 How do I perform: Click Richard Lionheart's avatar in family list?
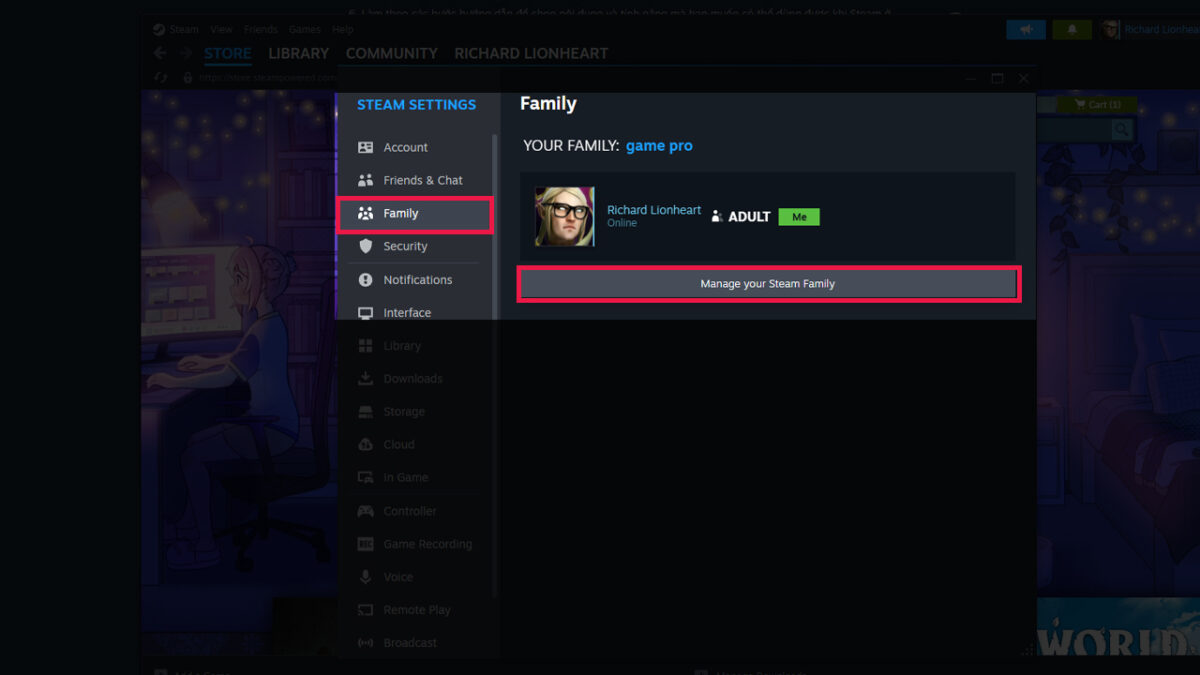pos(564,216)
